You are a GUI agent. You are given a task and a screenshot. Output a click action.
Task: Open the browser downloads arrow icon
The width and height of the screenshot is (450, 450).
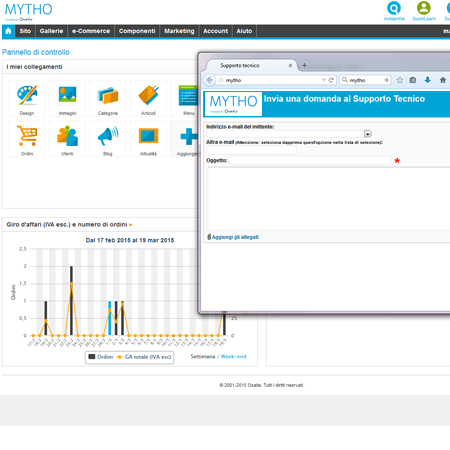[428, 80]
